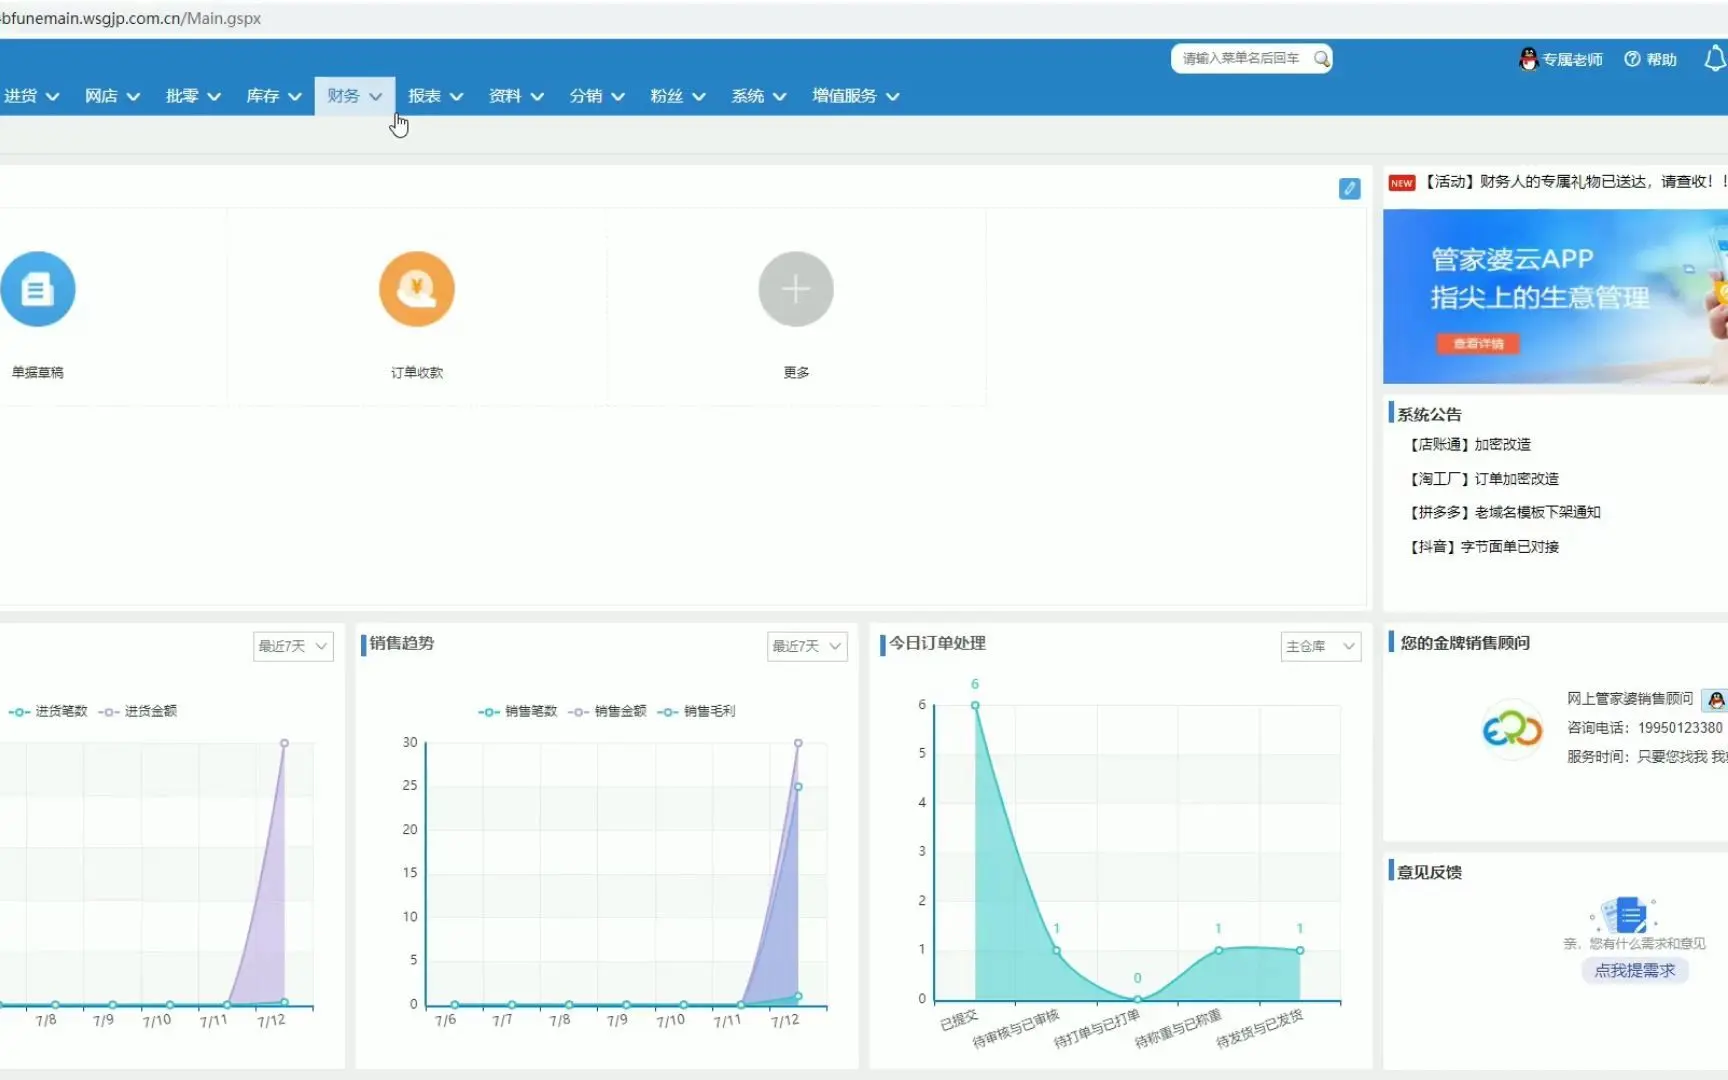Click the colorful cloud advisor logo
Viewport: 1728px width, 1080px height.
[1512, 729]
